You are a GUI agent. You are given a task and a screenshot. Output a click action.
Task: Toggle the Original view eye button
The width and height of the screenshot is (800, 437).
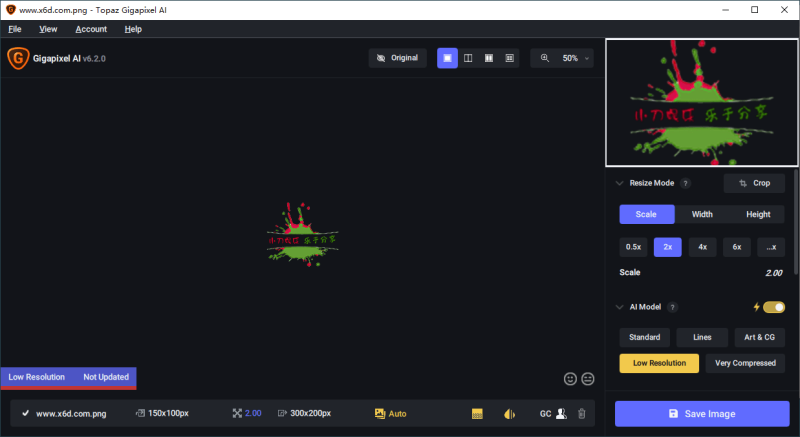(397, 58)
